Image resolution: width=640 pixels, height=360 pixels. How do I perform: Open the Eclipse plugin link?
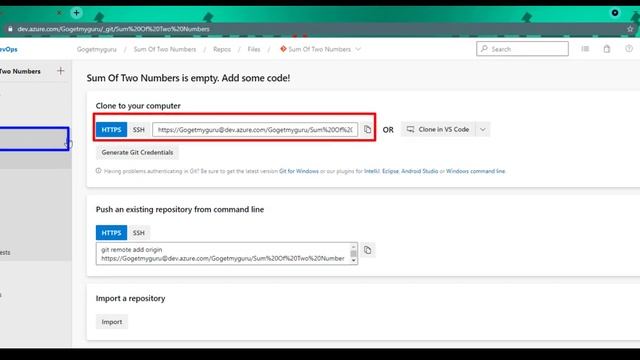point(390,171)
